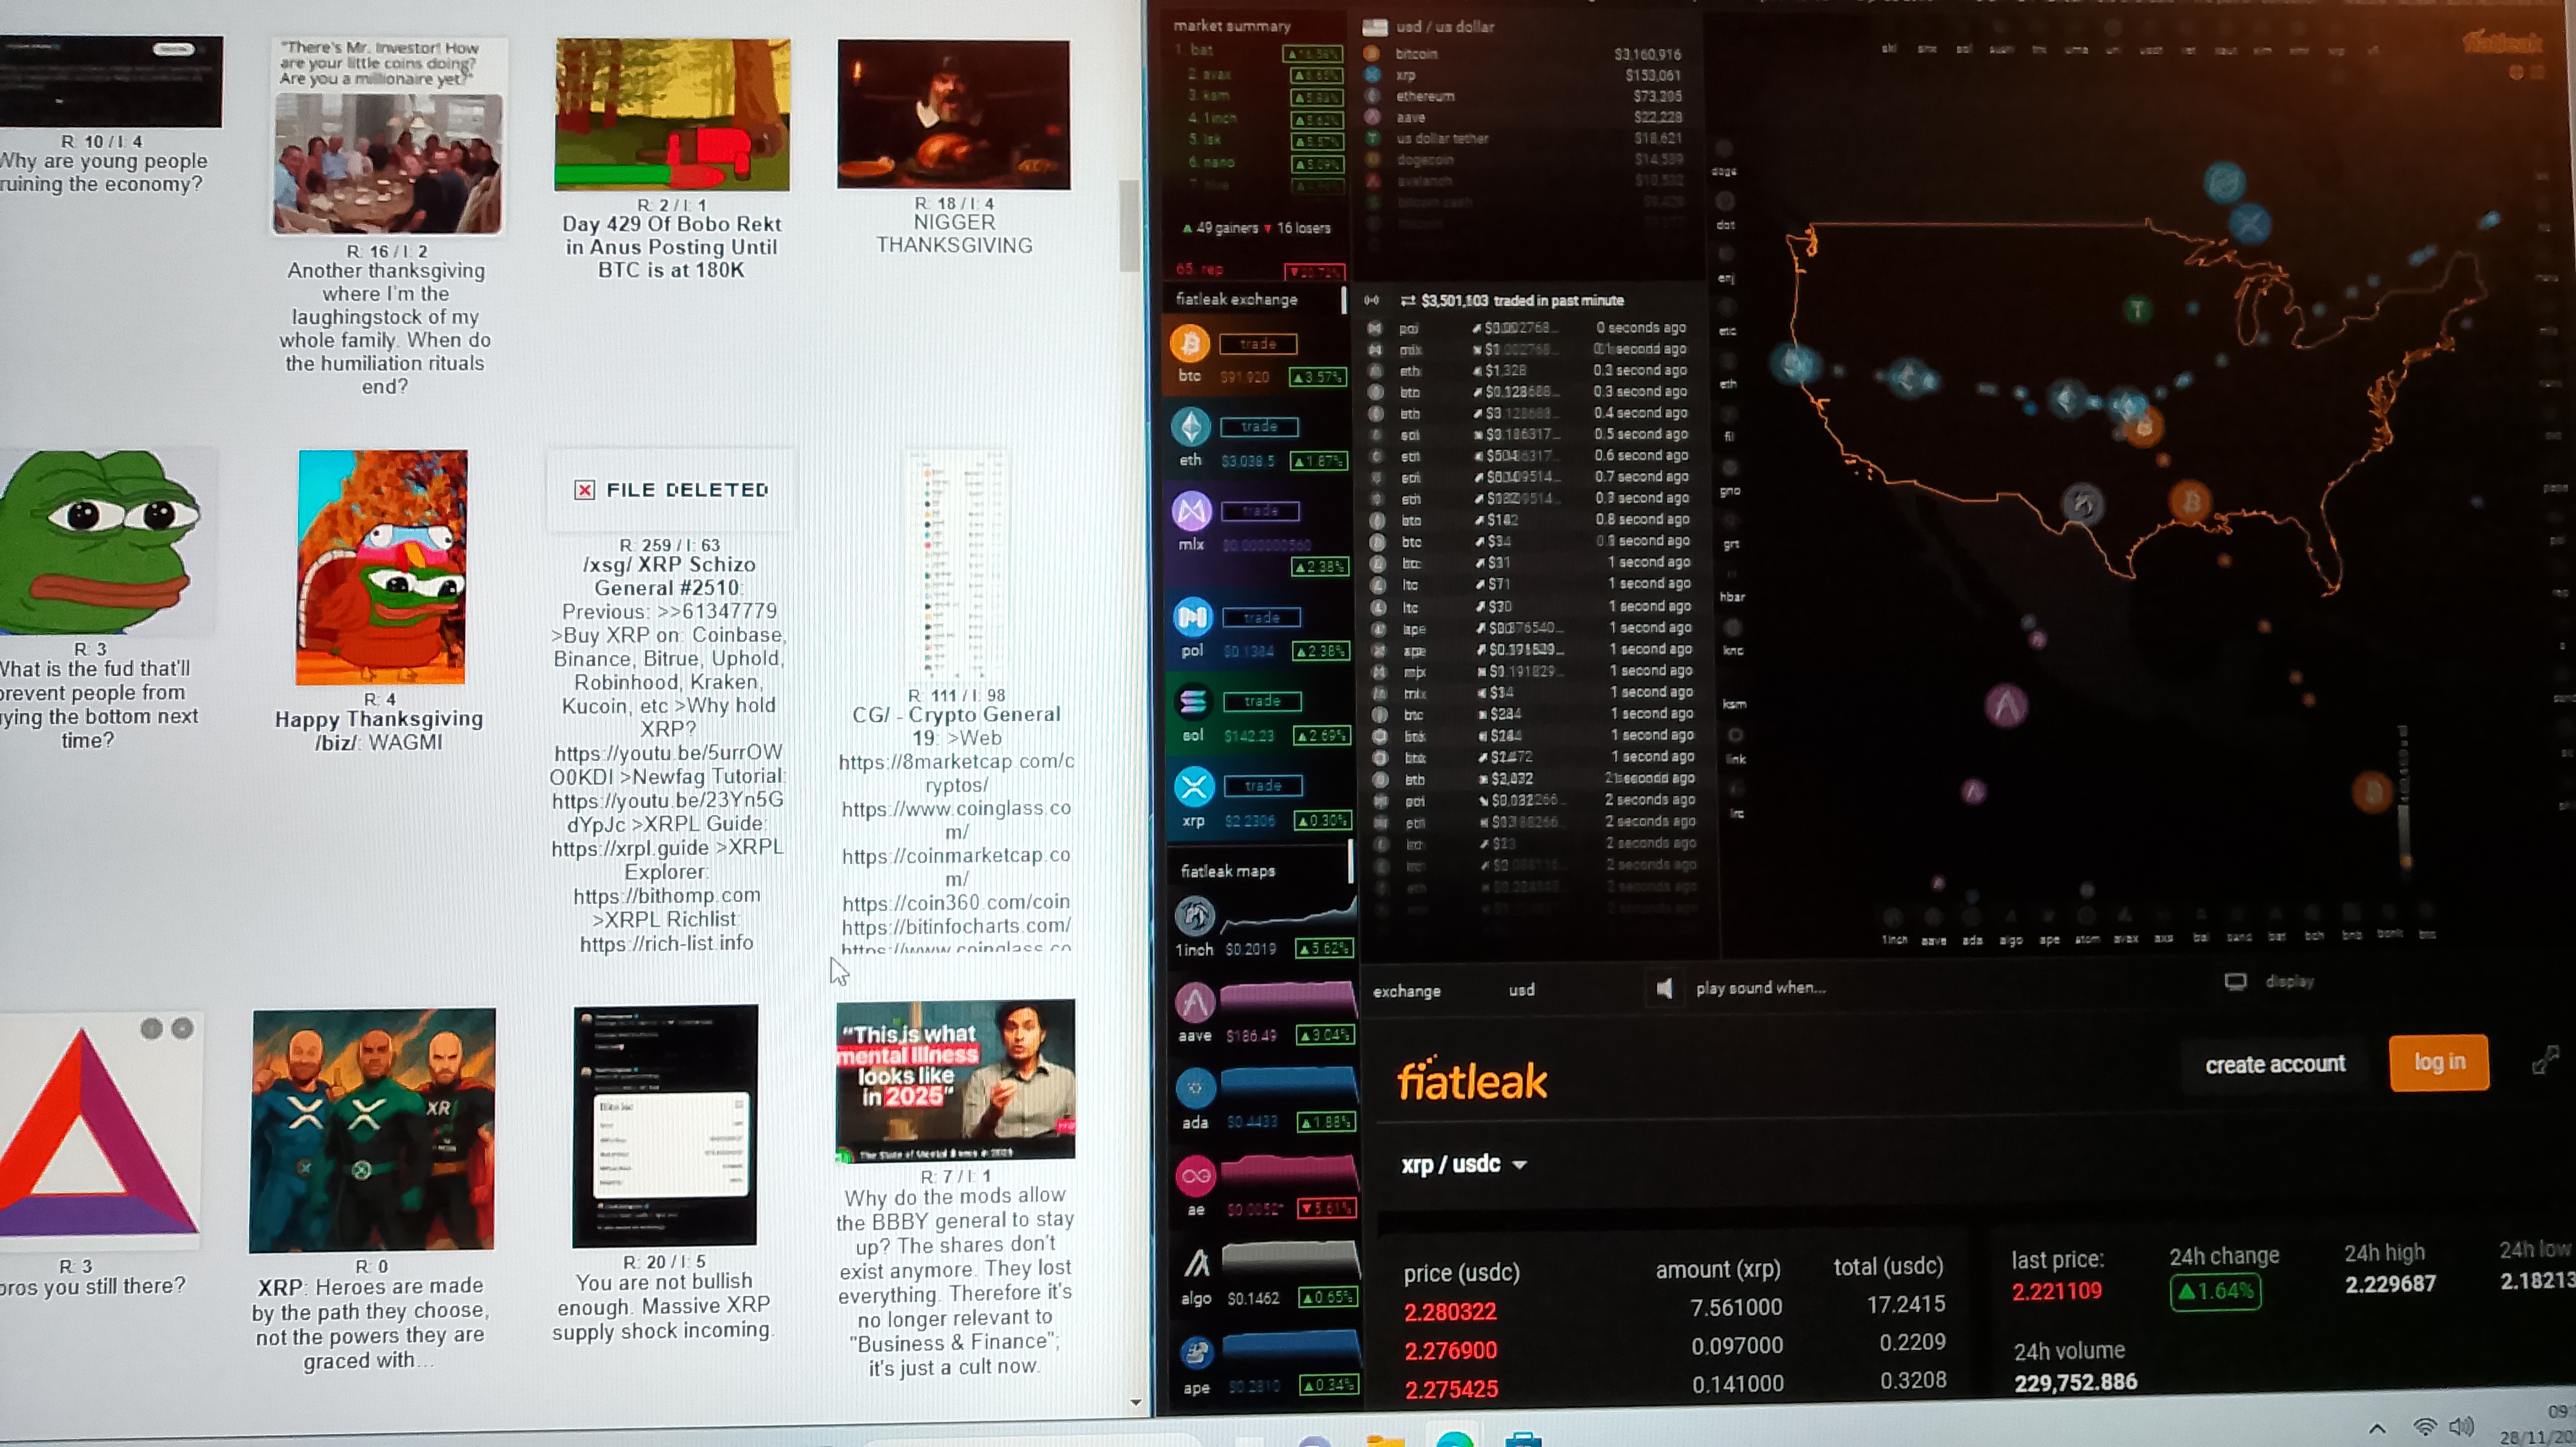Open the usd currency selector

[1521, 990]
